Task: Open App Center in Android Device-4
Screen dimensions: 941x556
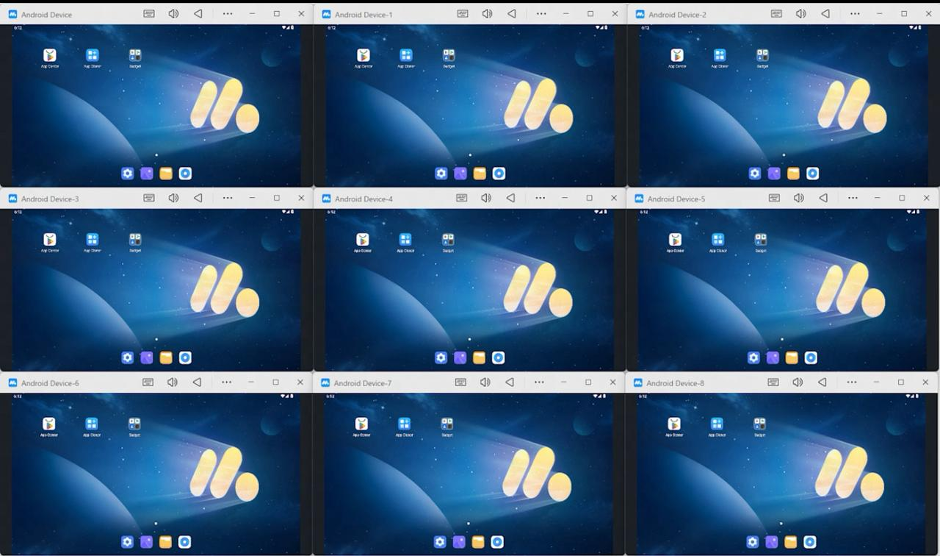Action: (362, 240)
